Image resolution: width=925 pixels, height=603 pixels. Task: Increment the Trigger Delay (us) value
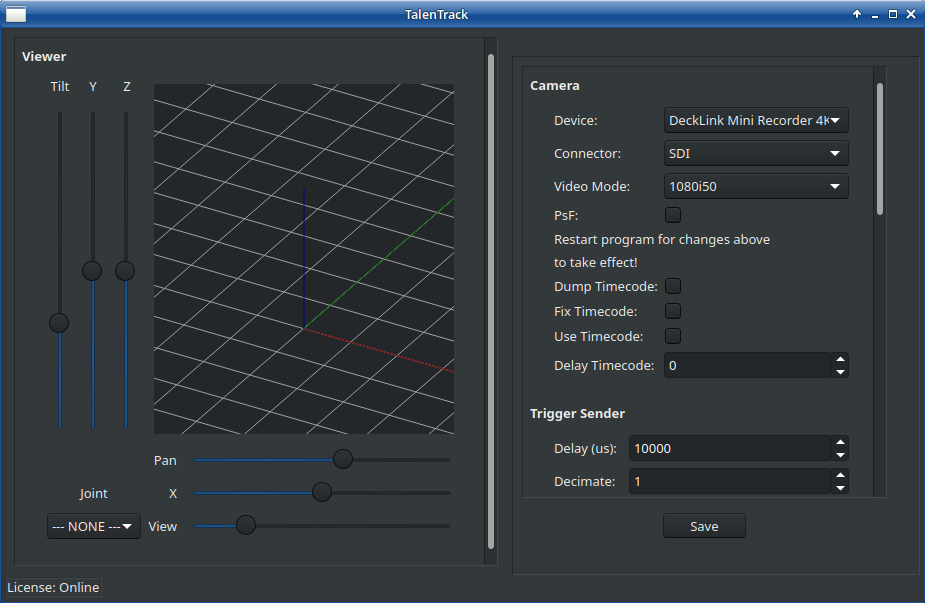point(840,443)
